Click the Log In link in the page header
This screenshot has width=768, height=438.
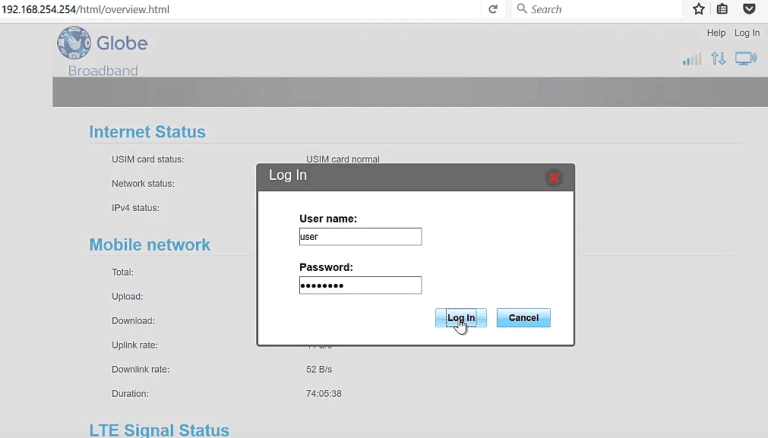746,33
